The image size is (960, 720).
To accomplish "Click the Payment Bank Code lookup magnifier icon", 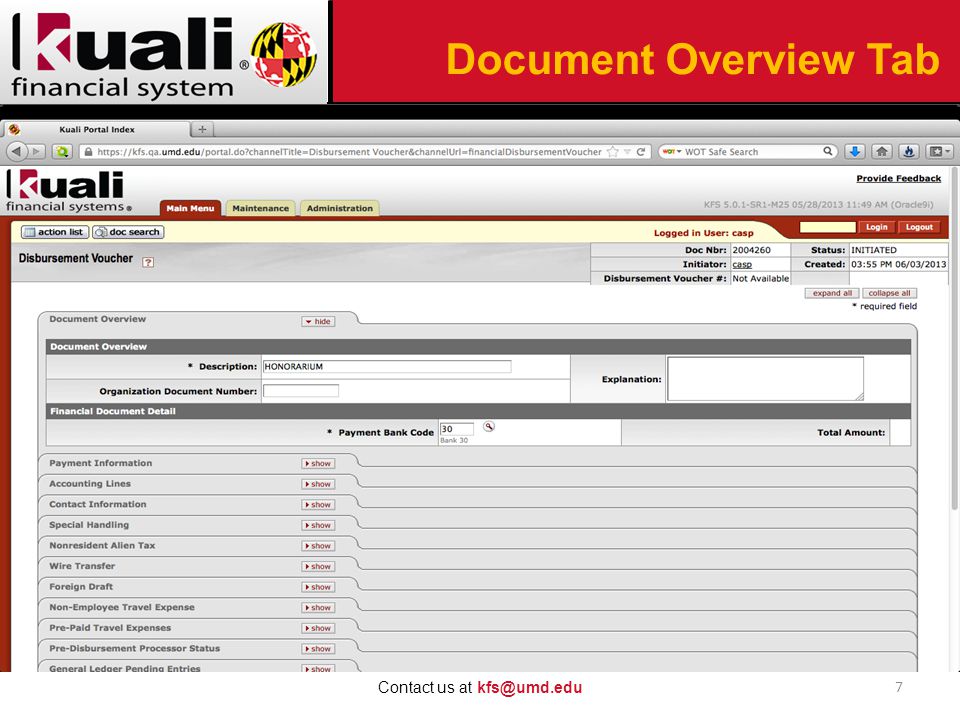I will pyautogui.click(x=489, y=427).
